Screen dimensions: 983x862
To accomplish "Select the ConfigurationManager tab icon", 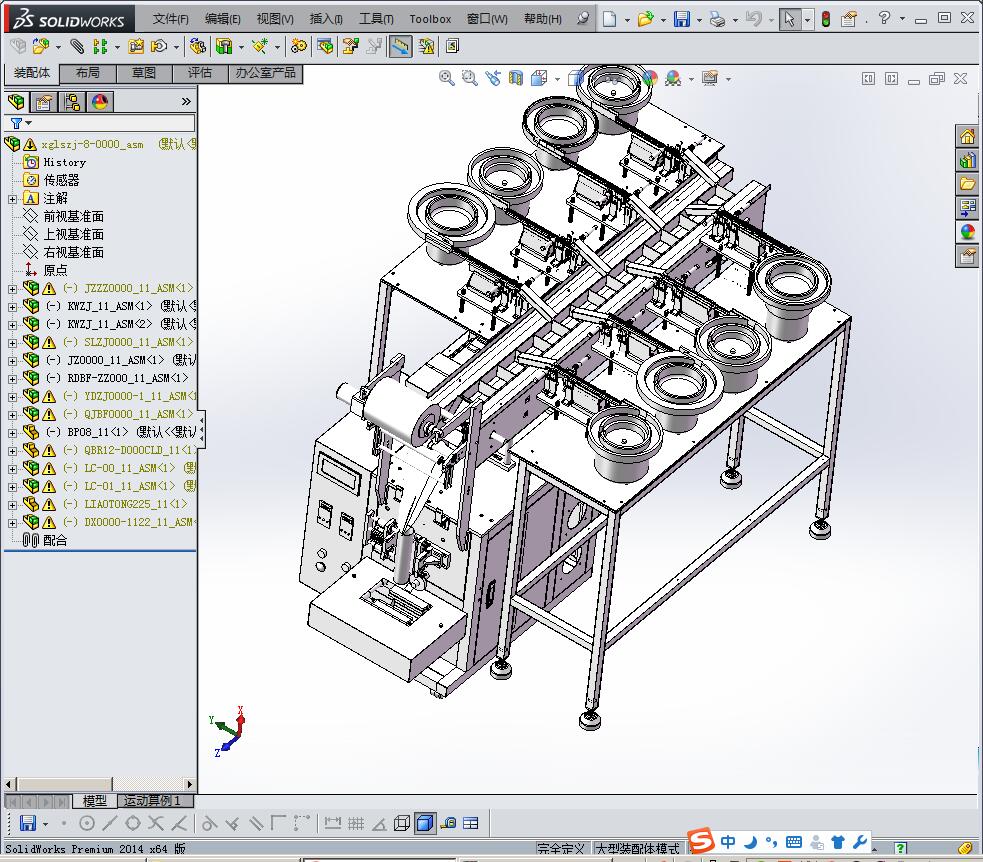I will (72, 102).
